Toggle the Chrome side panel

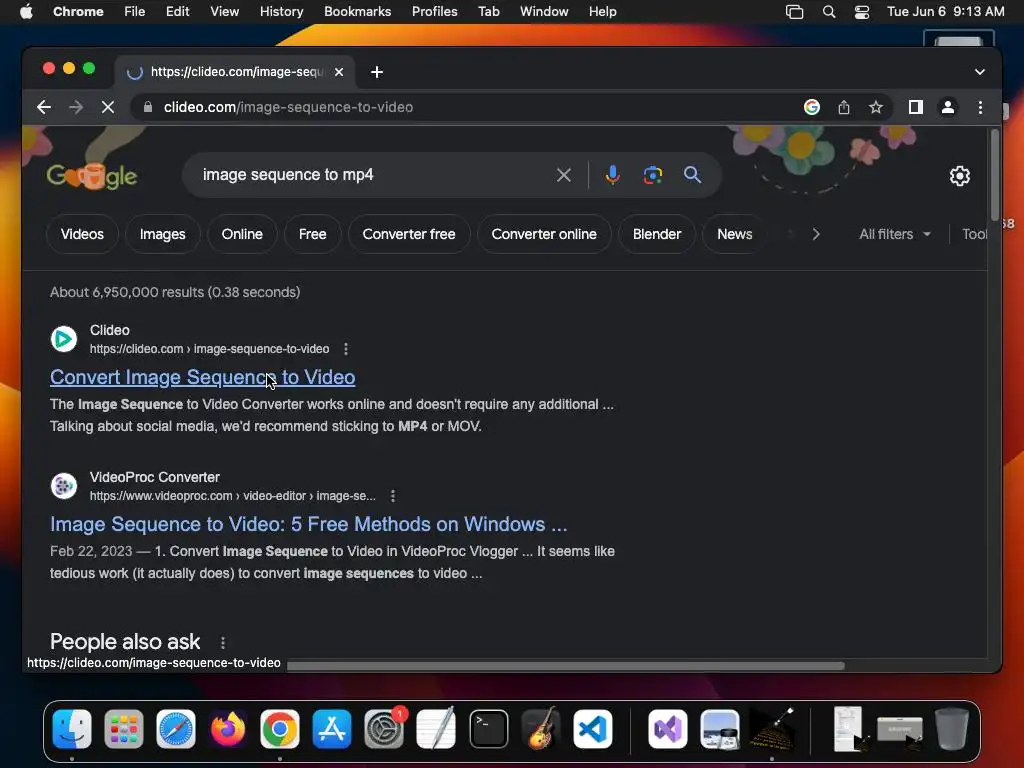[916, 107]
